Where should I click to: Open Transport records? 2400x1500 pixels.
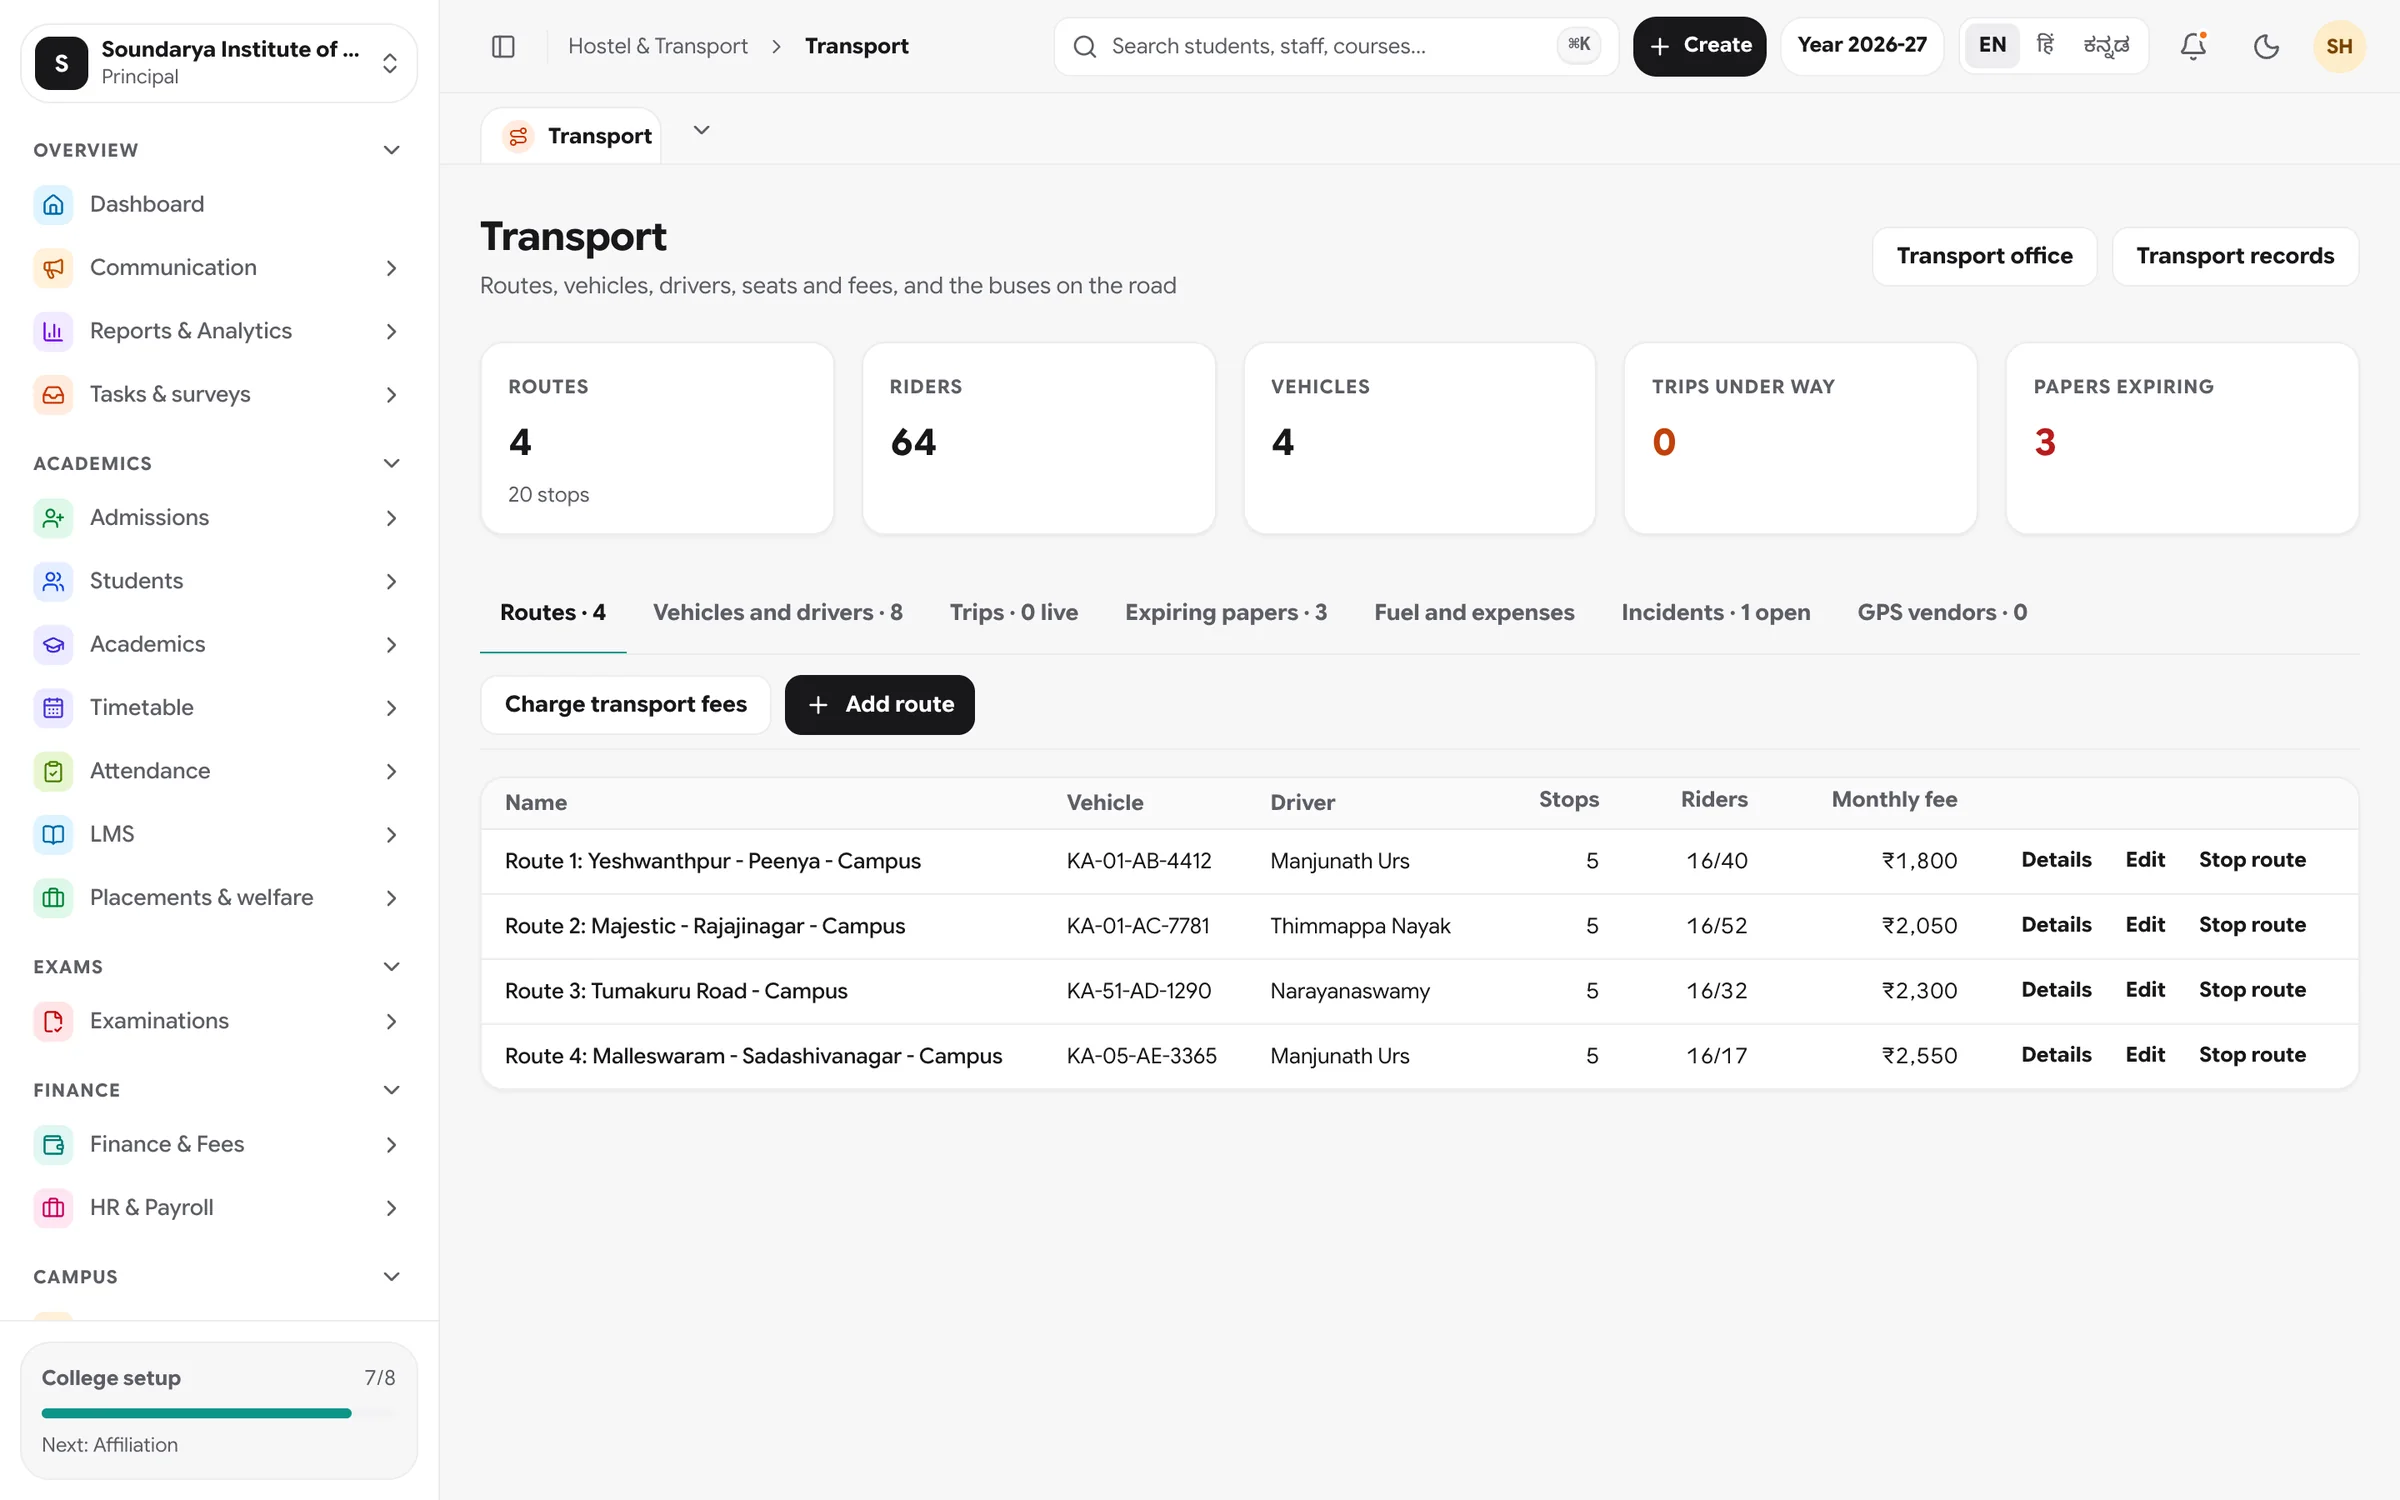coord(2234,256)
